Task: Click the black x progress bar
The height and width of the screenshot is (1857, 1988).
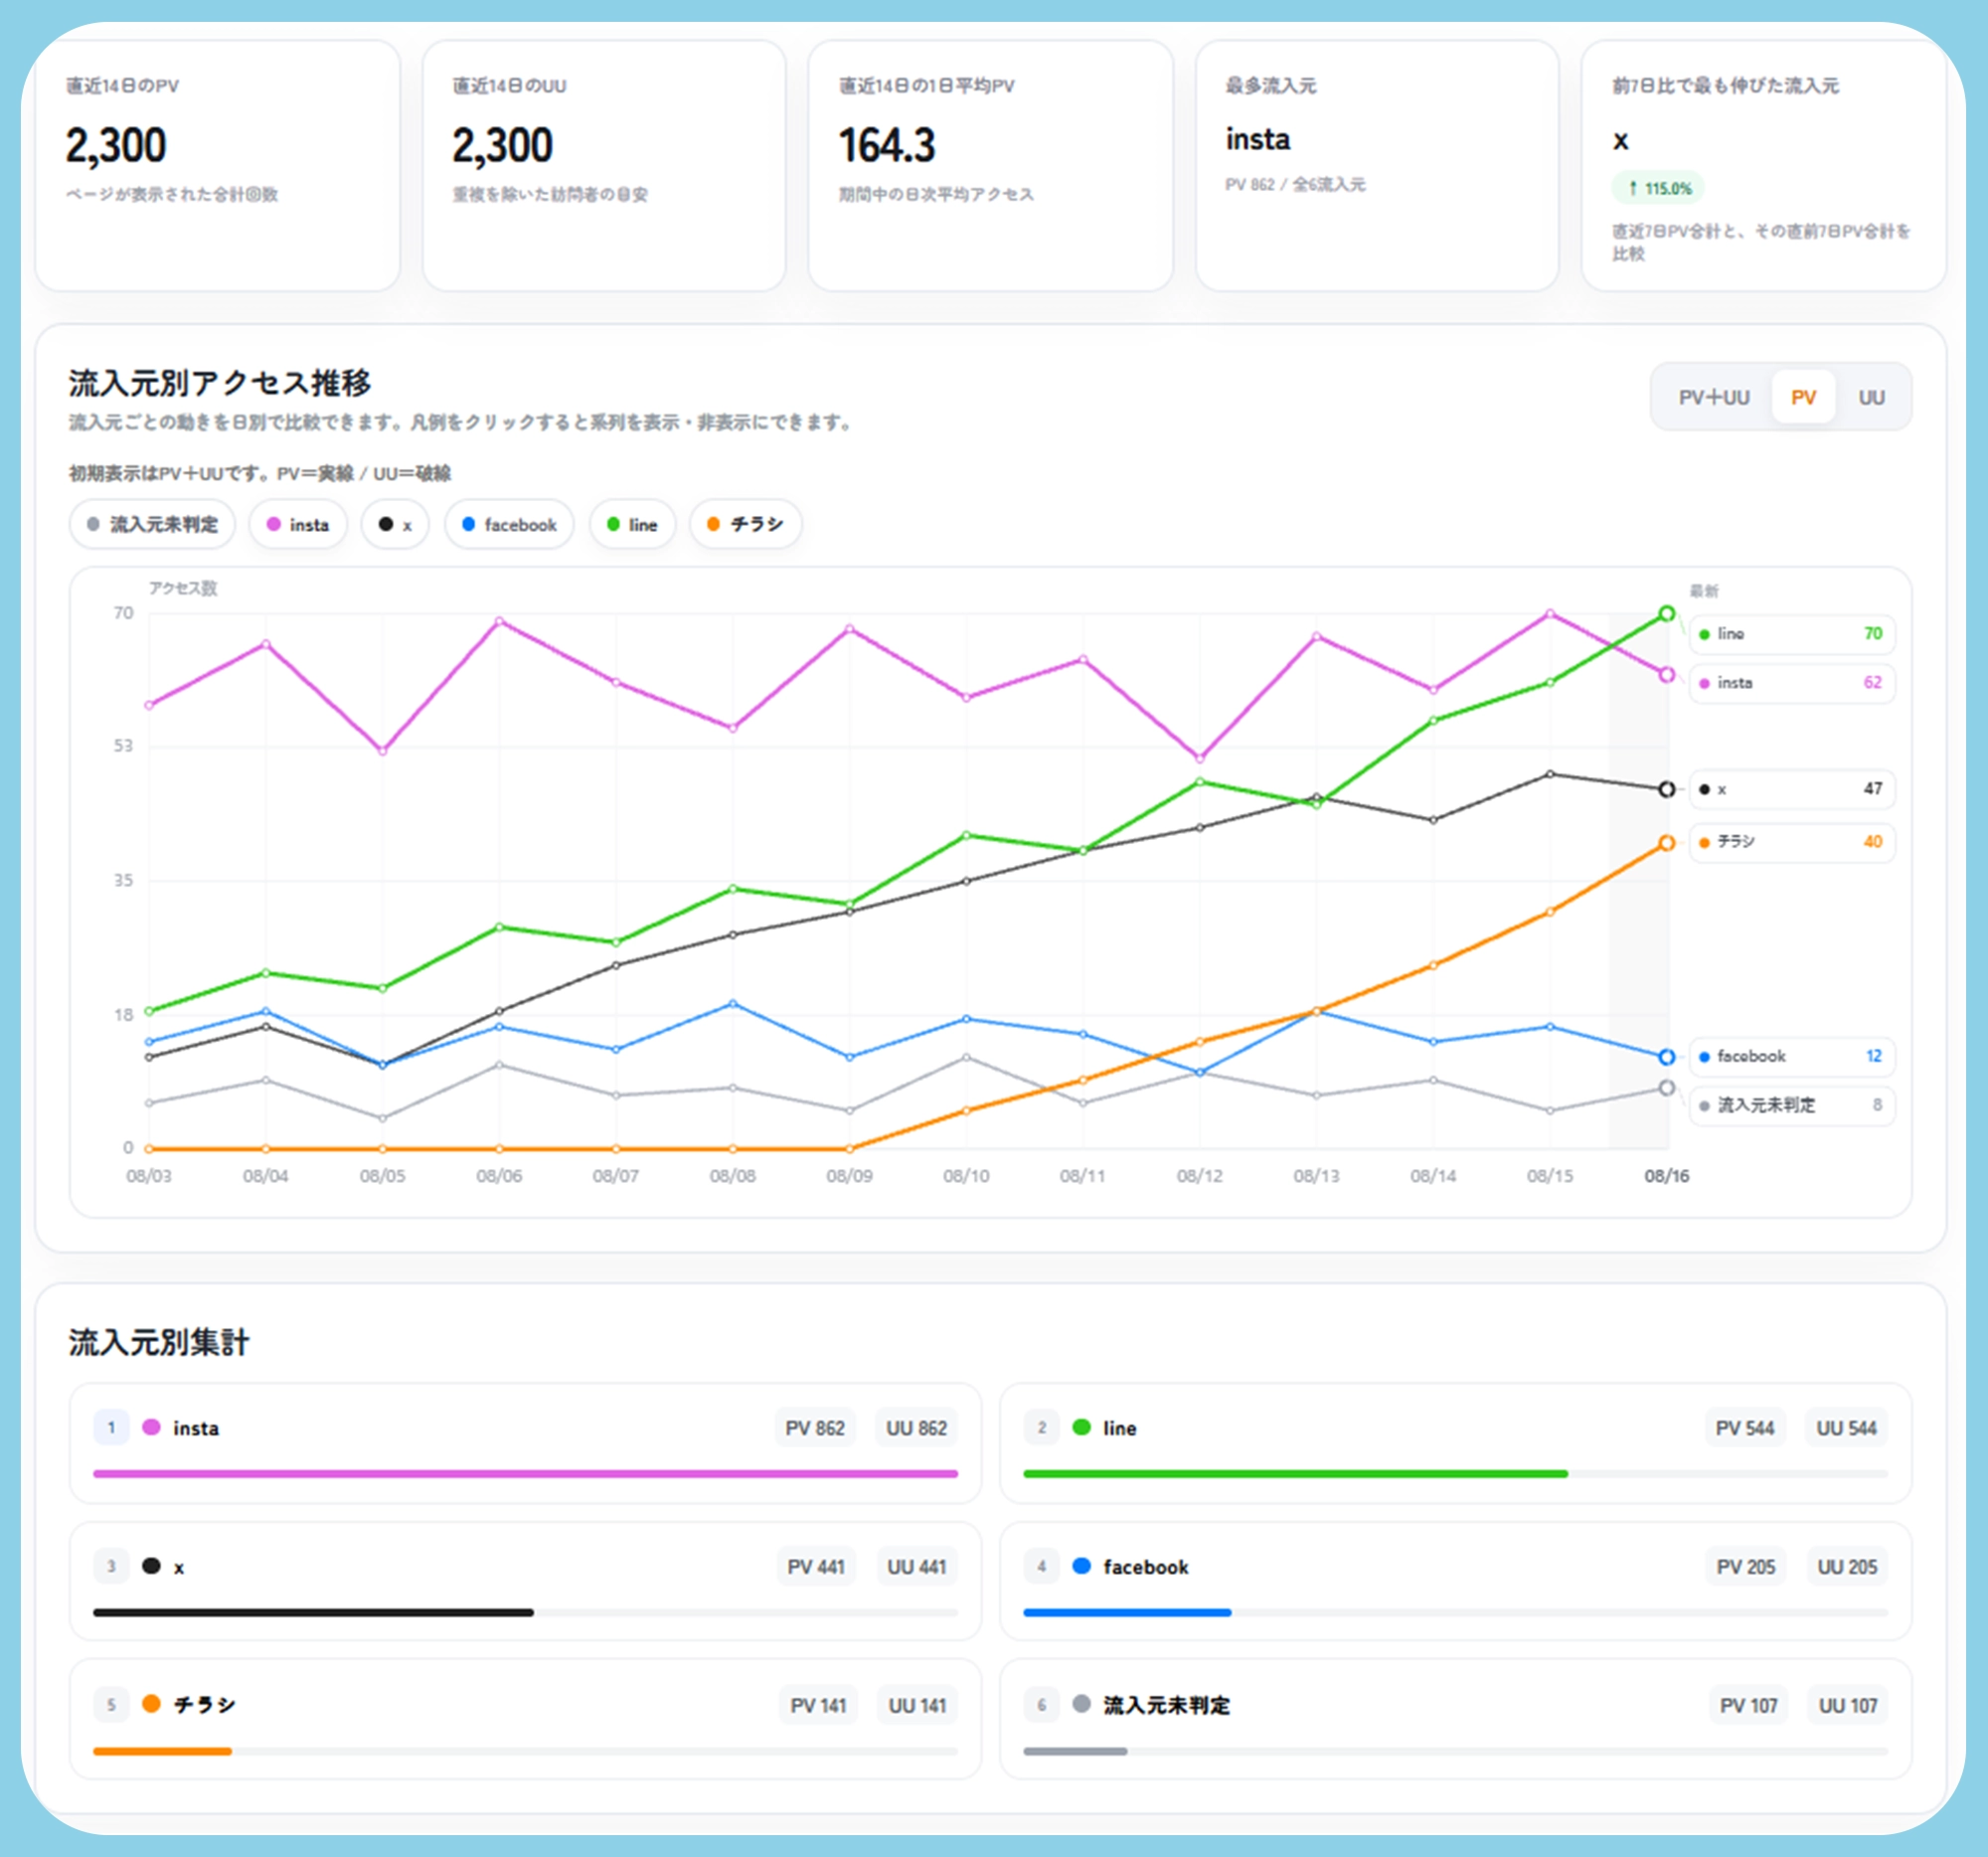Action: [314, 1612]
